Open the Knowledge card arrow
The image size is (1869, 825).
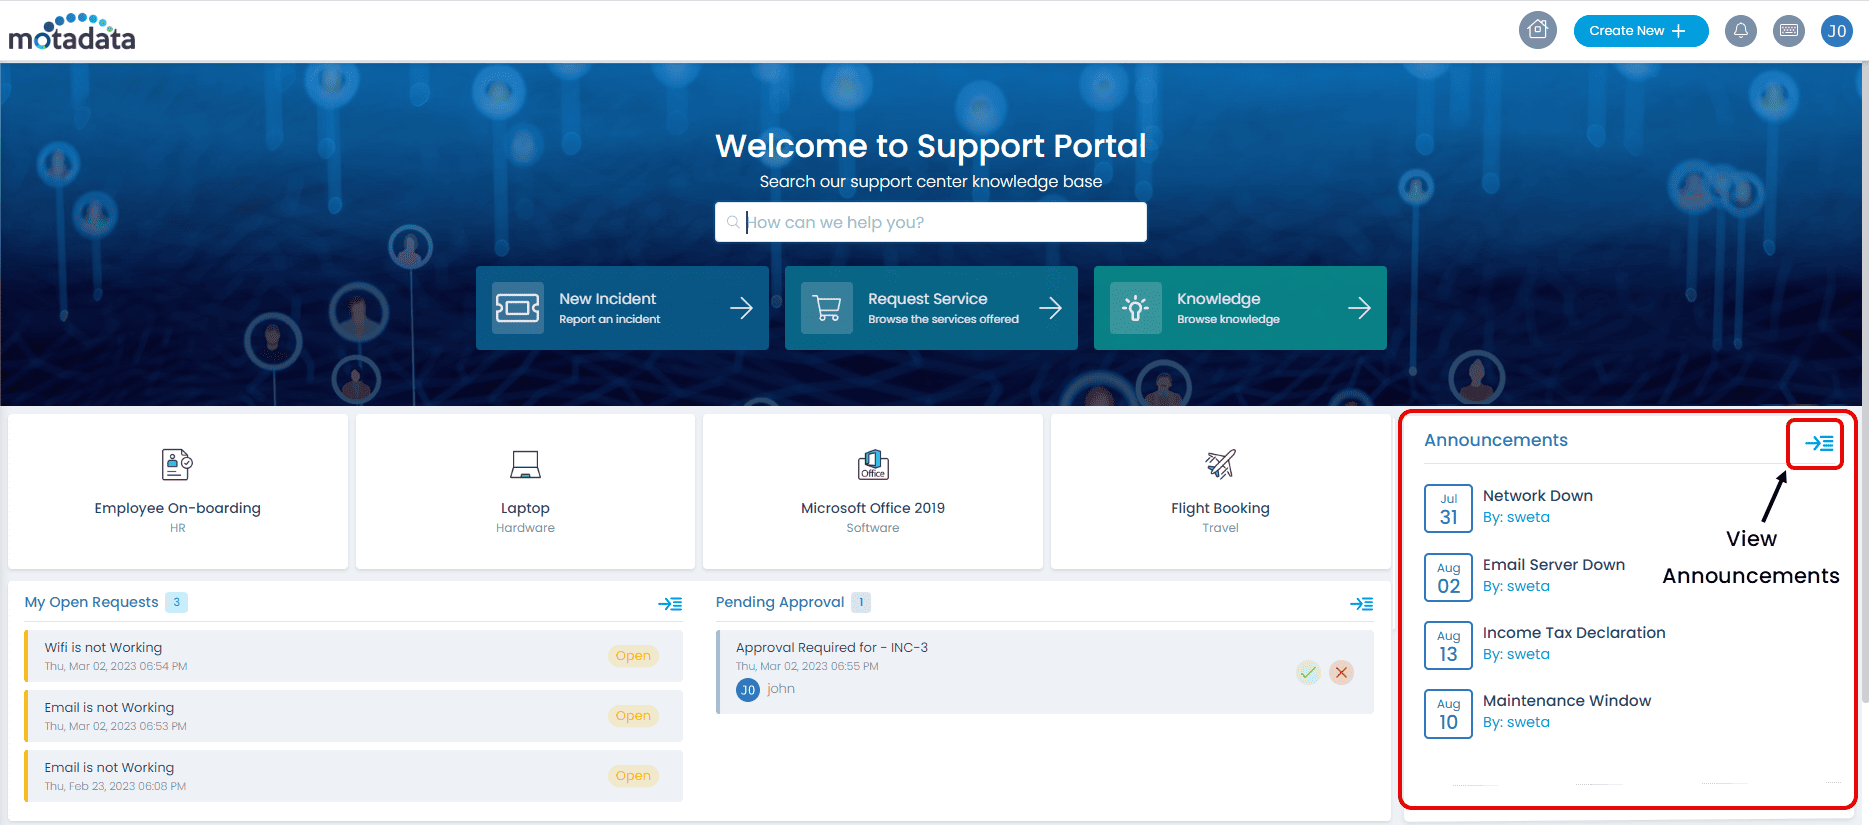[x=1359, y=308]
